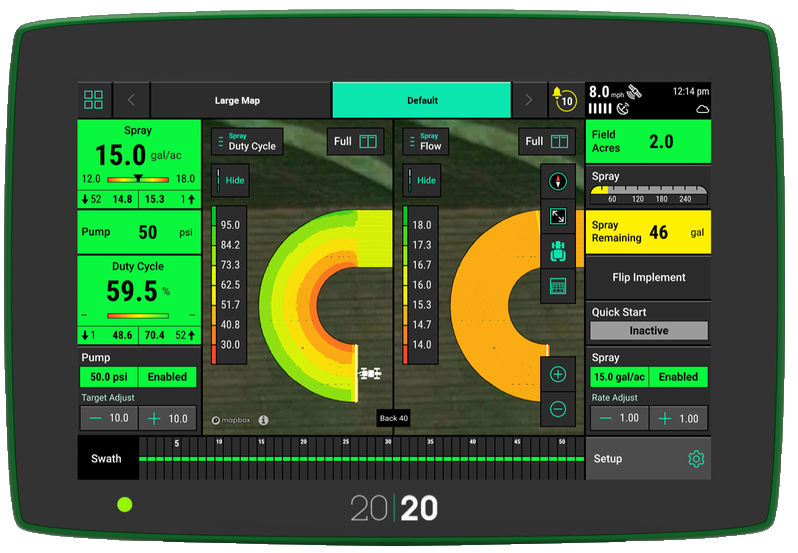798x553 pixels.
Task: Toggle Pump Enabled button
Action: [x=167, y=377]
